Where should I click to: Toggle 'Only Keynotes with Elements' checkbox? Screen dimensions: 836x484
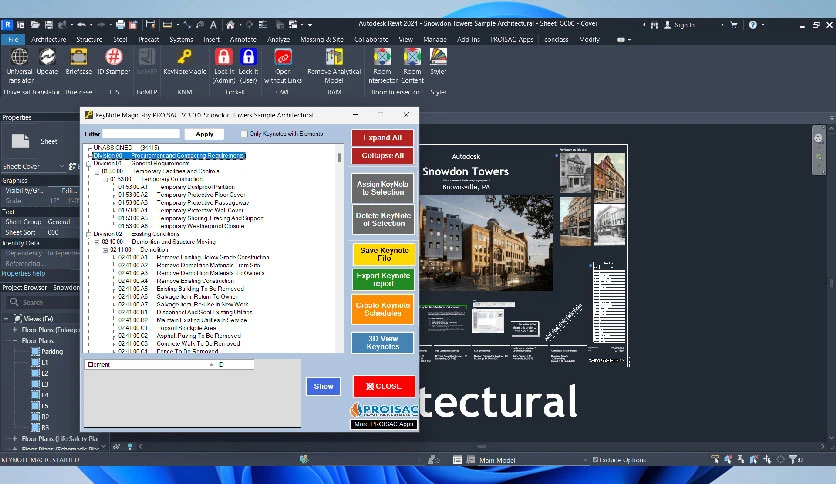click(x=244, y=134)
